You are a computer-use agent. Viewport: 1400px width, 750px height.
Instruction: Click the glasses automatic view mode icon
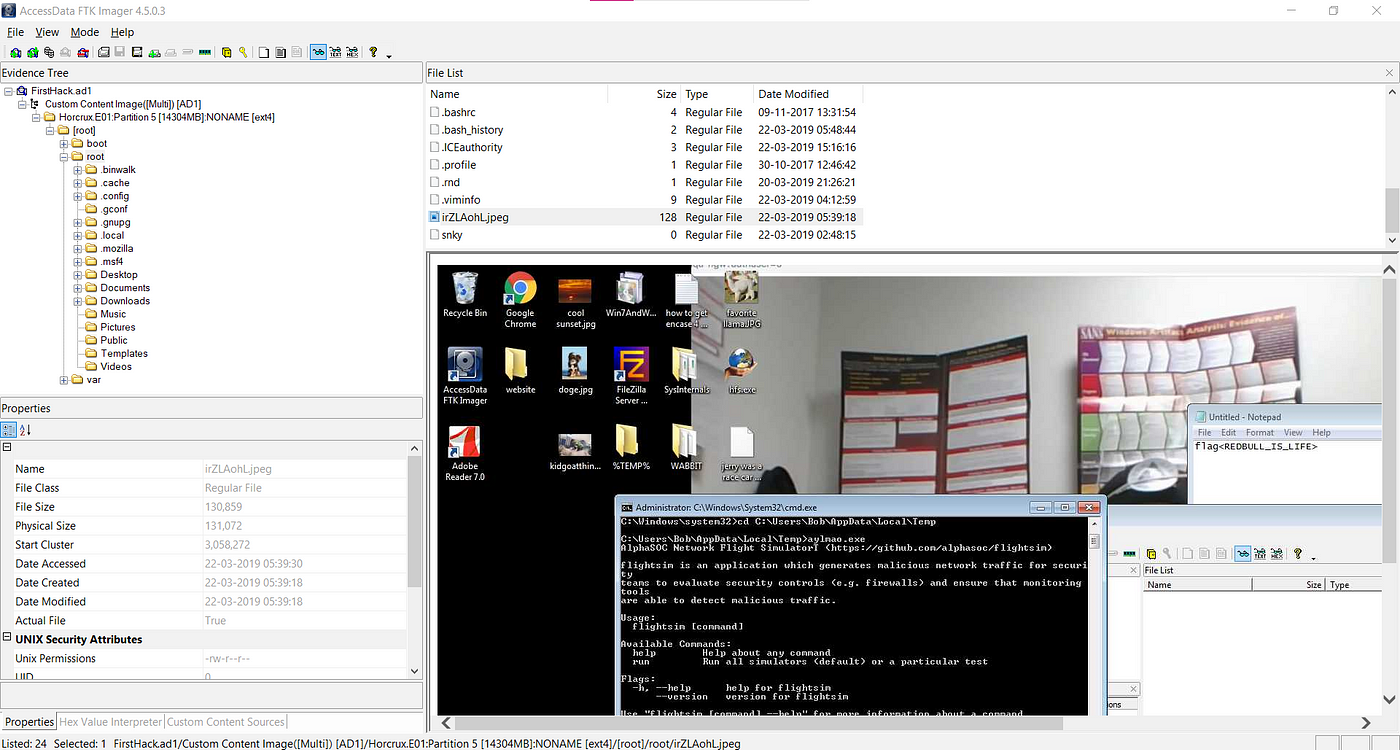pyautogui.click(x=318, y=52)
